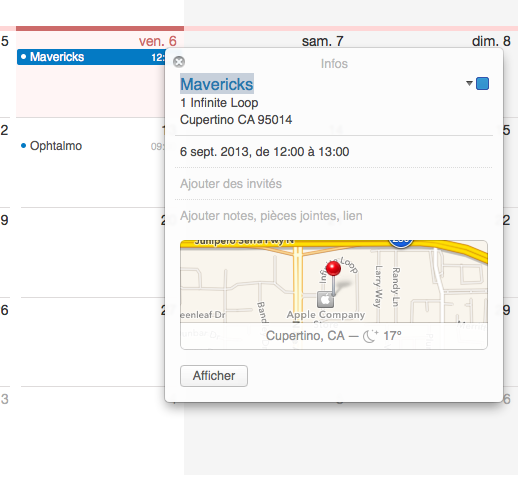Click the 1 Infinite Loop address line
526x477 pixels.
point(219,103)
